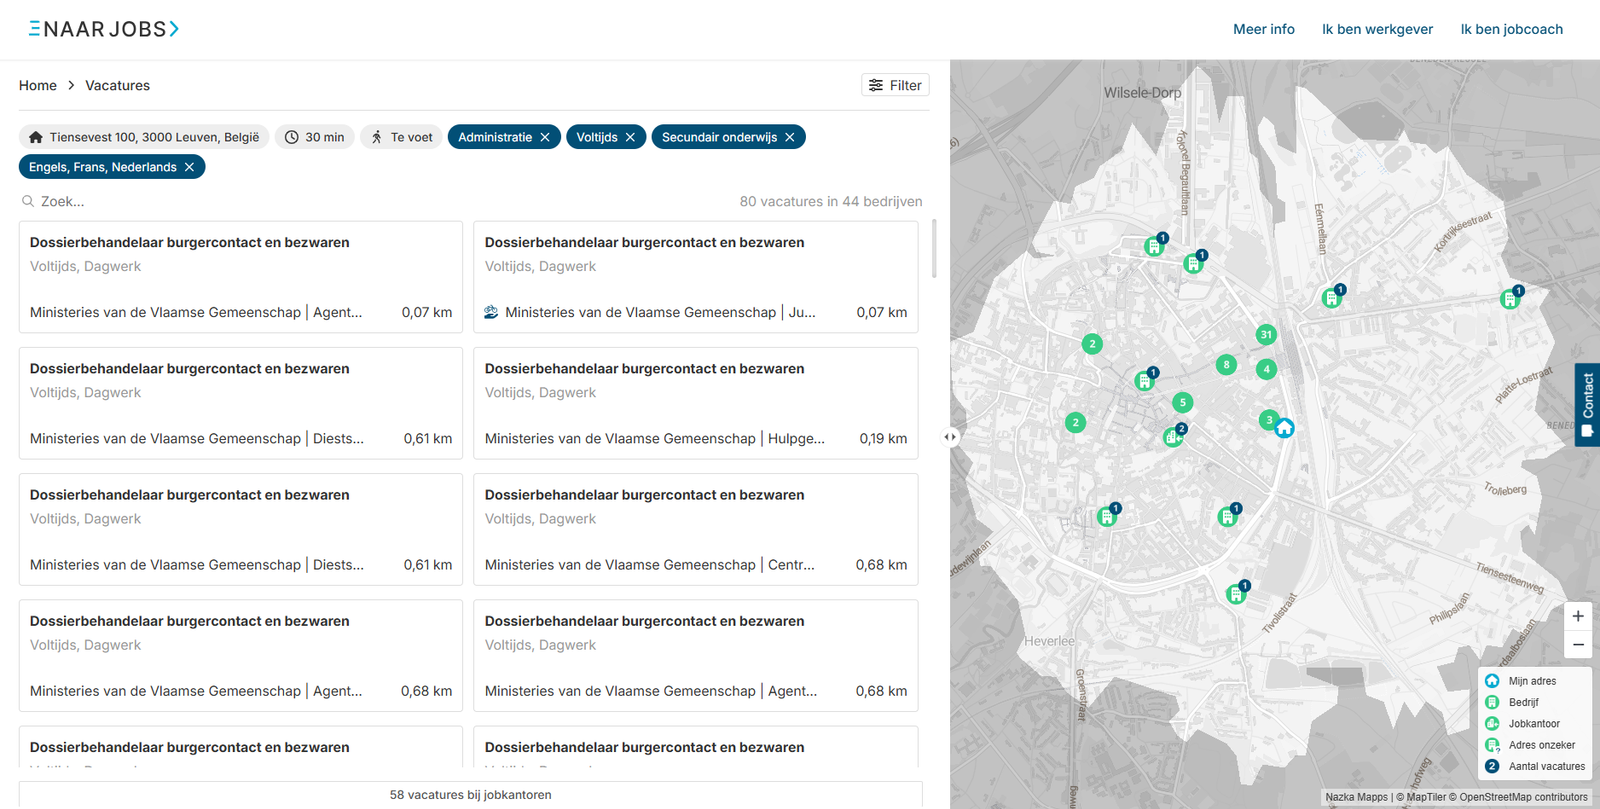
Task: Go to Ik ben werkgever
Action: click(x=1377, y=29)
